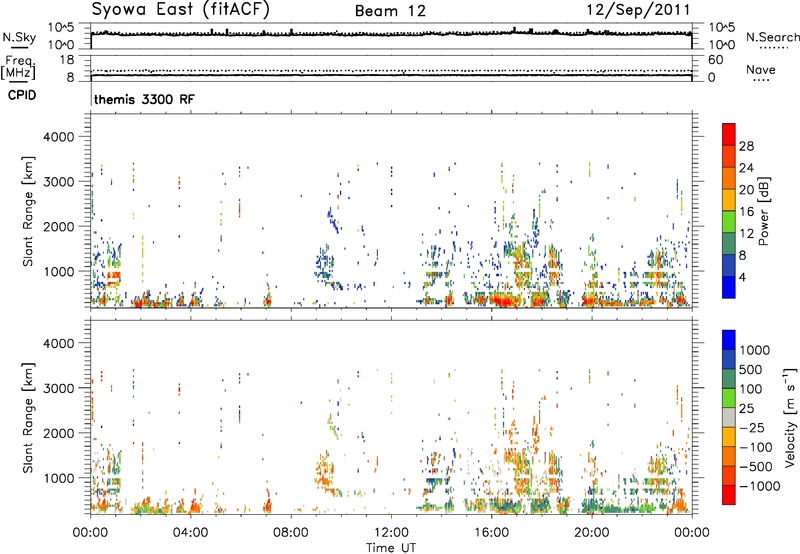This screenshot has height=554, width=800.
Task: Select the 'Beam 12' header label
Action: tap(390, 11)
